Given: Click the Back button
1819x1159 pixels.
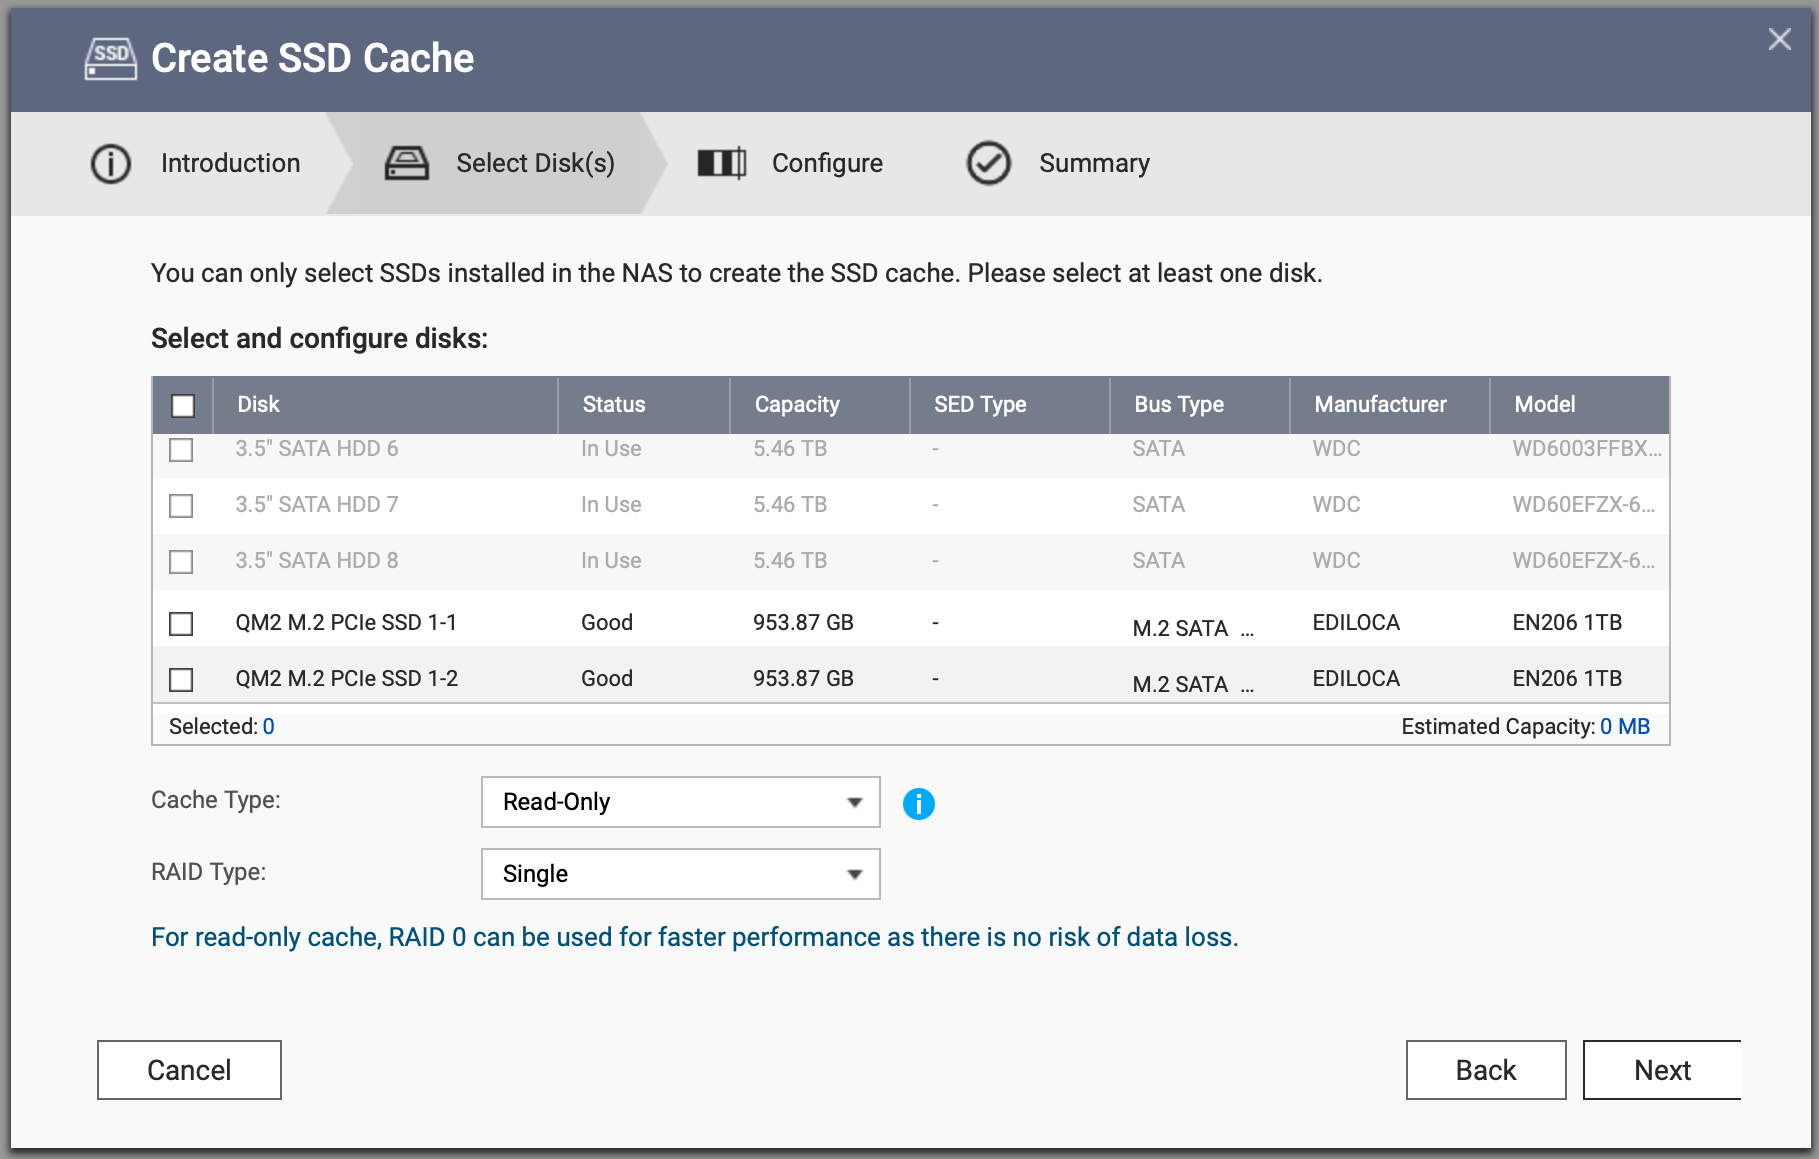Looking at the screenshot, I should pos(1486,1070).
